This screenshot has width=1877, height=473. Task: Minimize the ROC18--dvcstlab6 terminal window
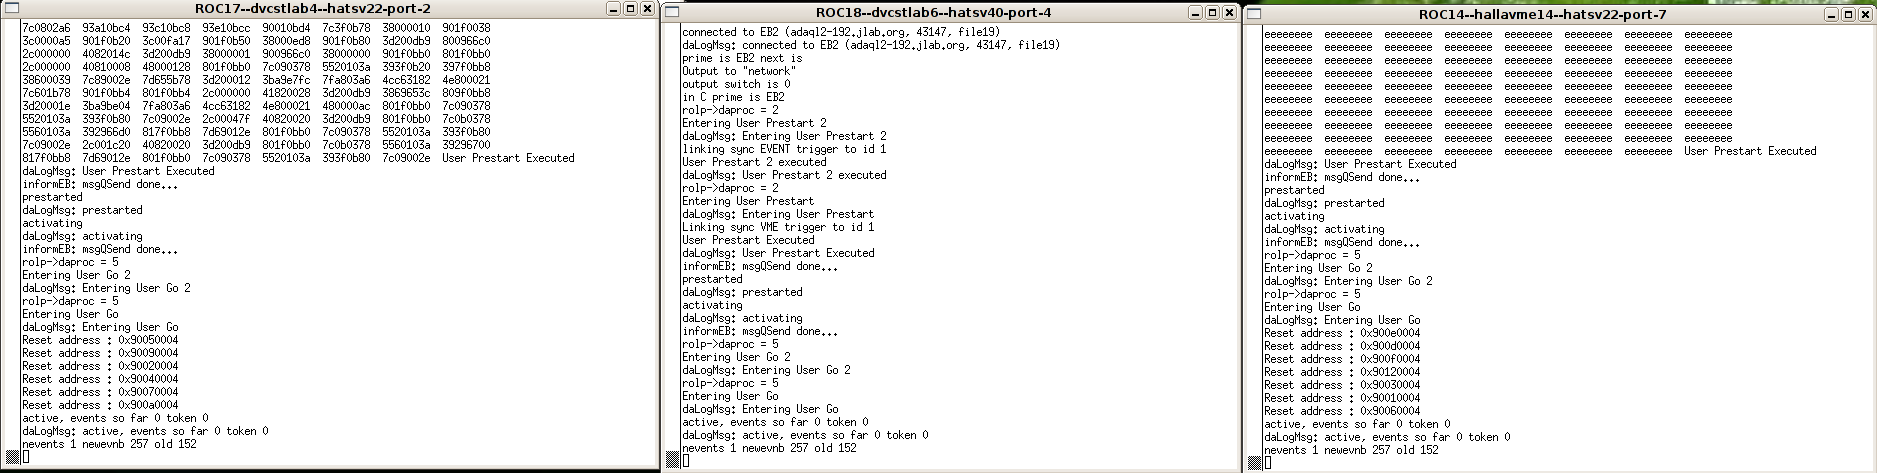(x=1196, y=13)
